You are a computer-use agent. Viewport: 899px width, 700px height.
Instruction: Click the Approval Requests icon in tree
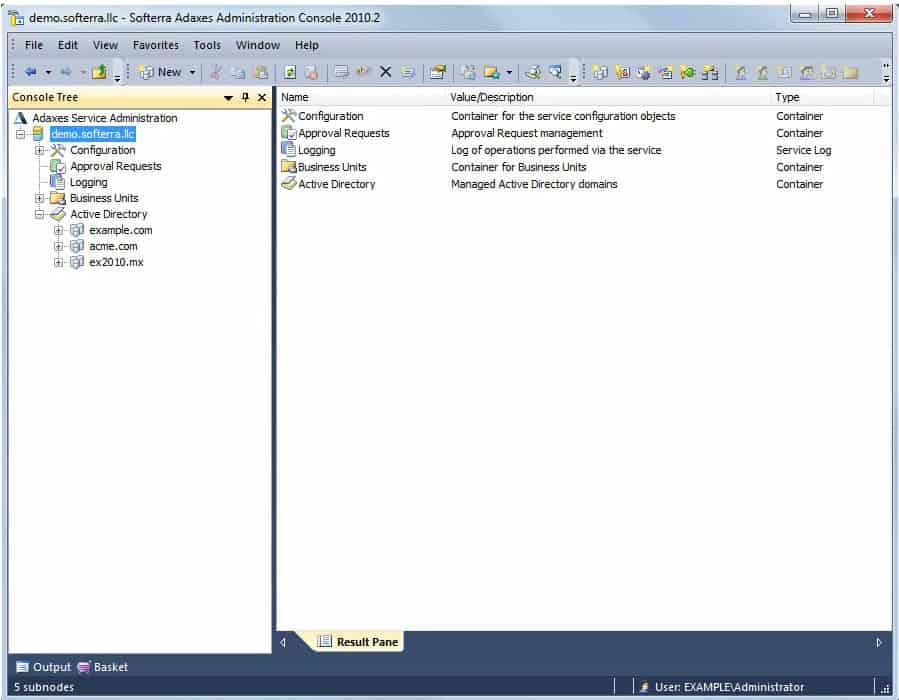pyautogui.click(x=58, y=166)
